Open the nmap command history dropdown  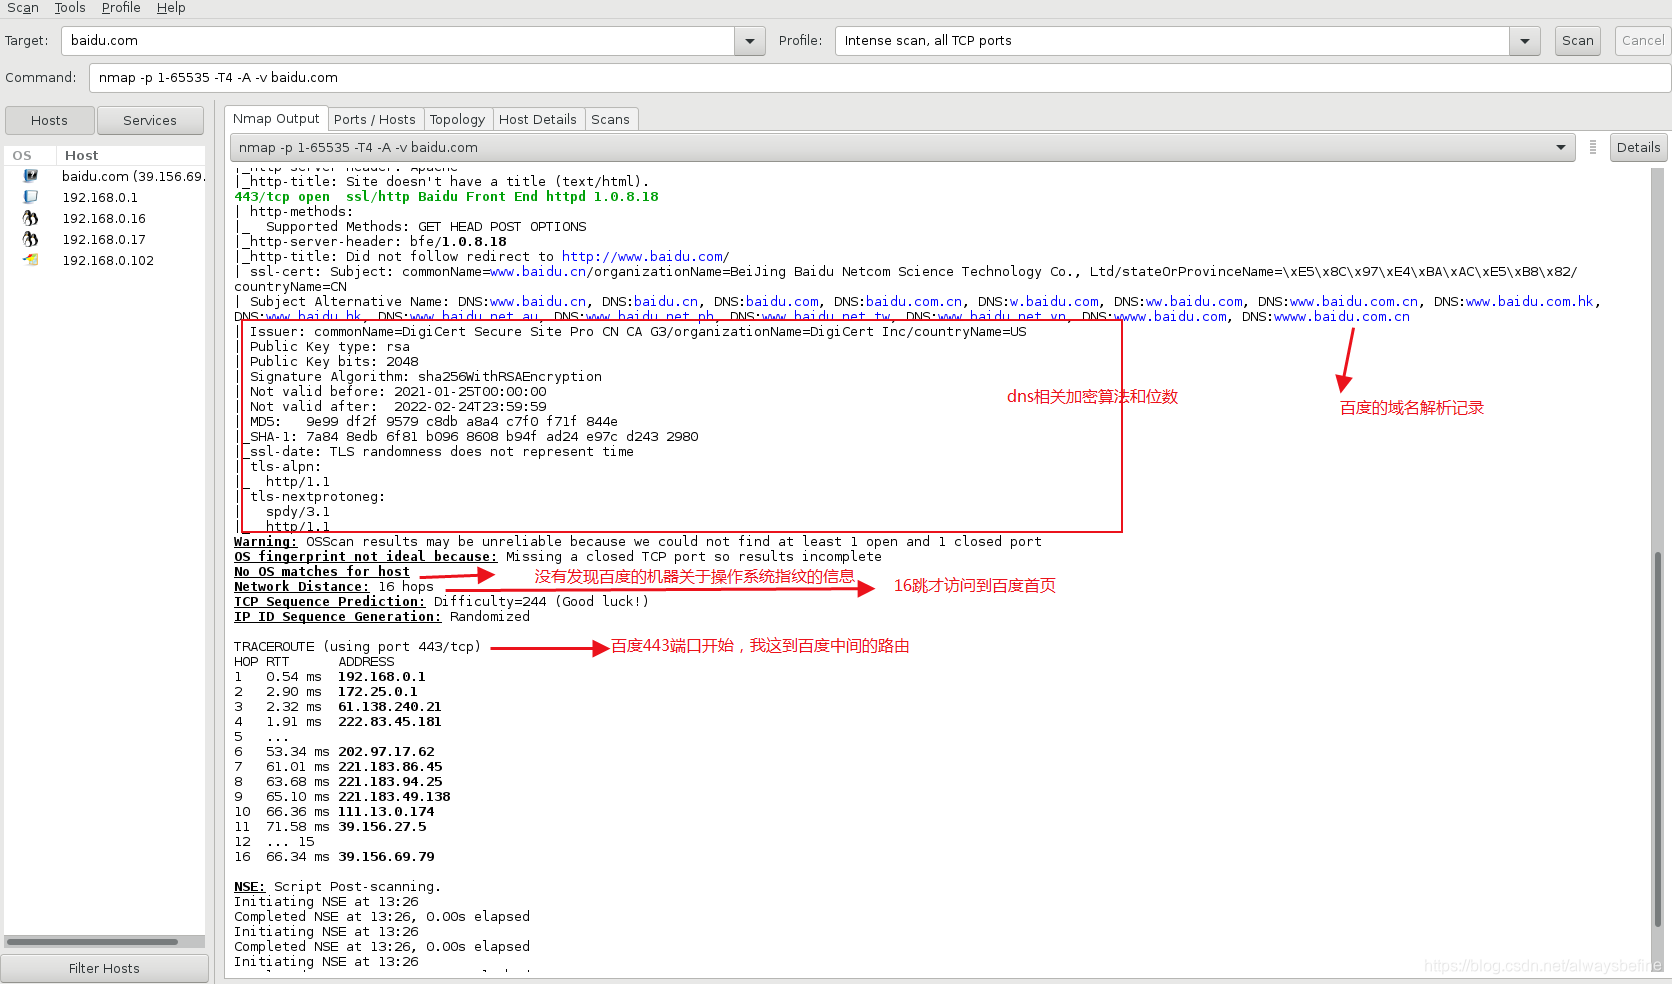coord(1562,147)
